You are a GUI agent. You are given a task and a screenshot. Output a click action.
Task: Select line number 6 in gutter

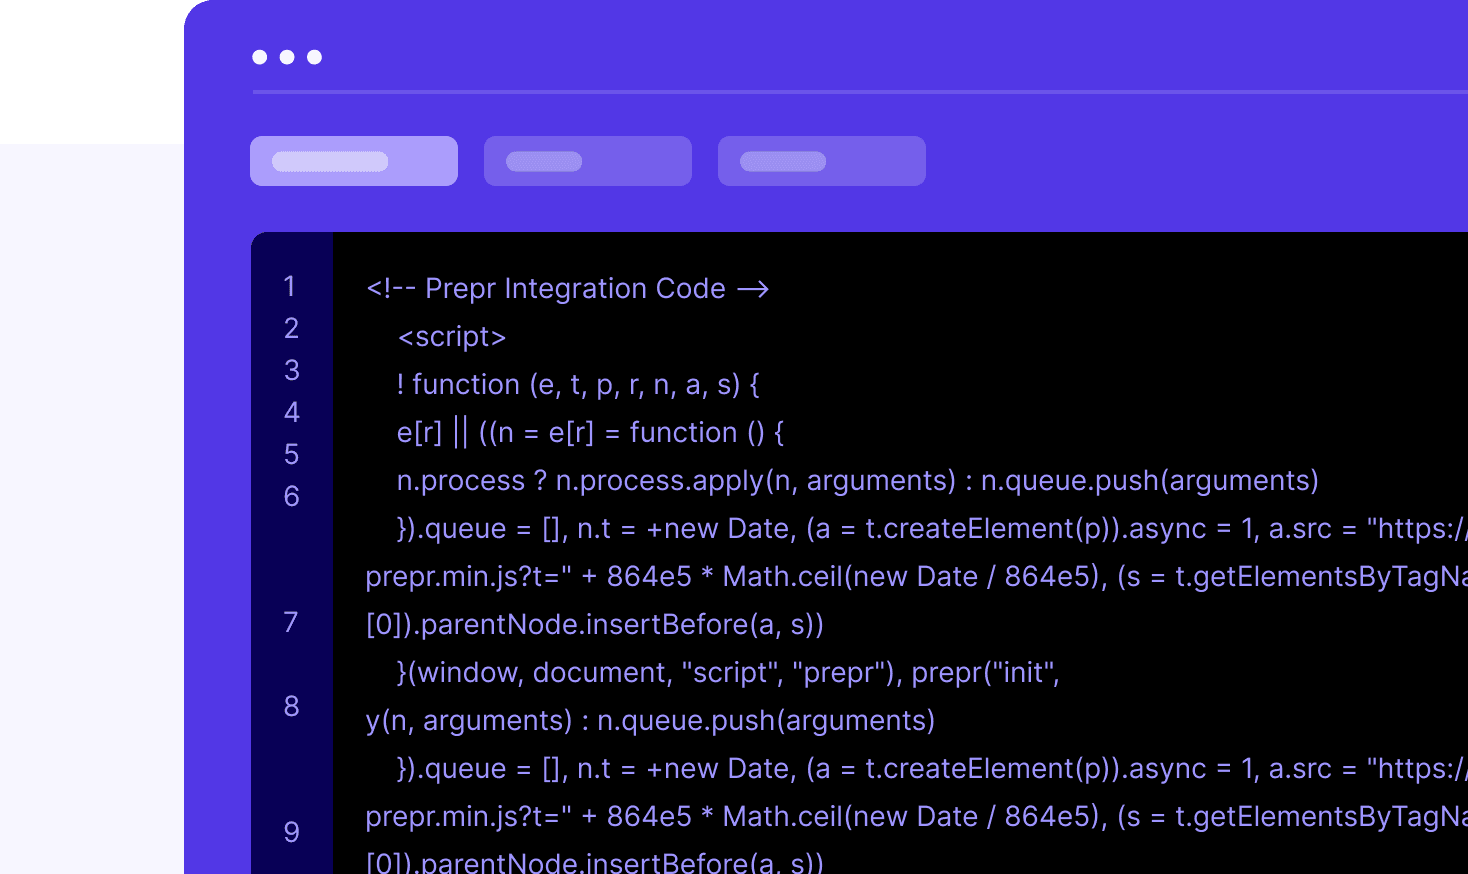(291, 497)
